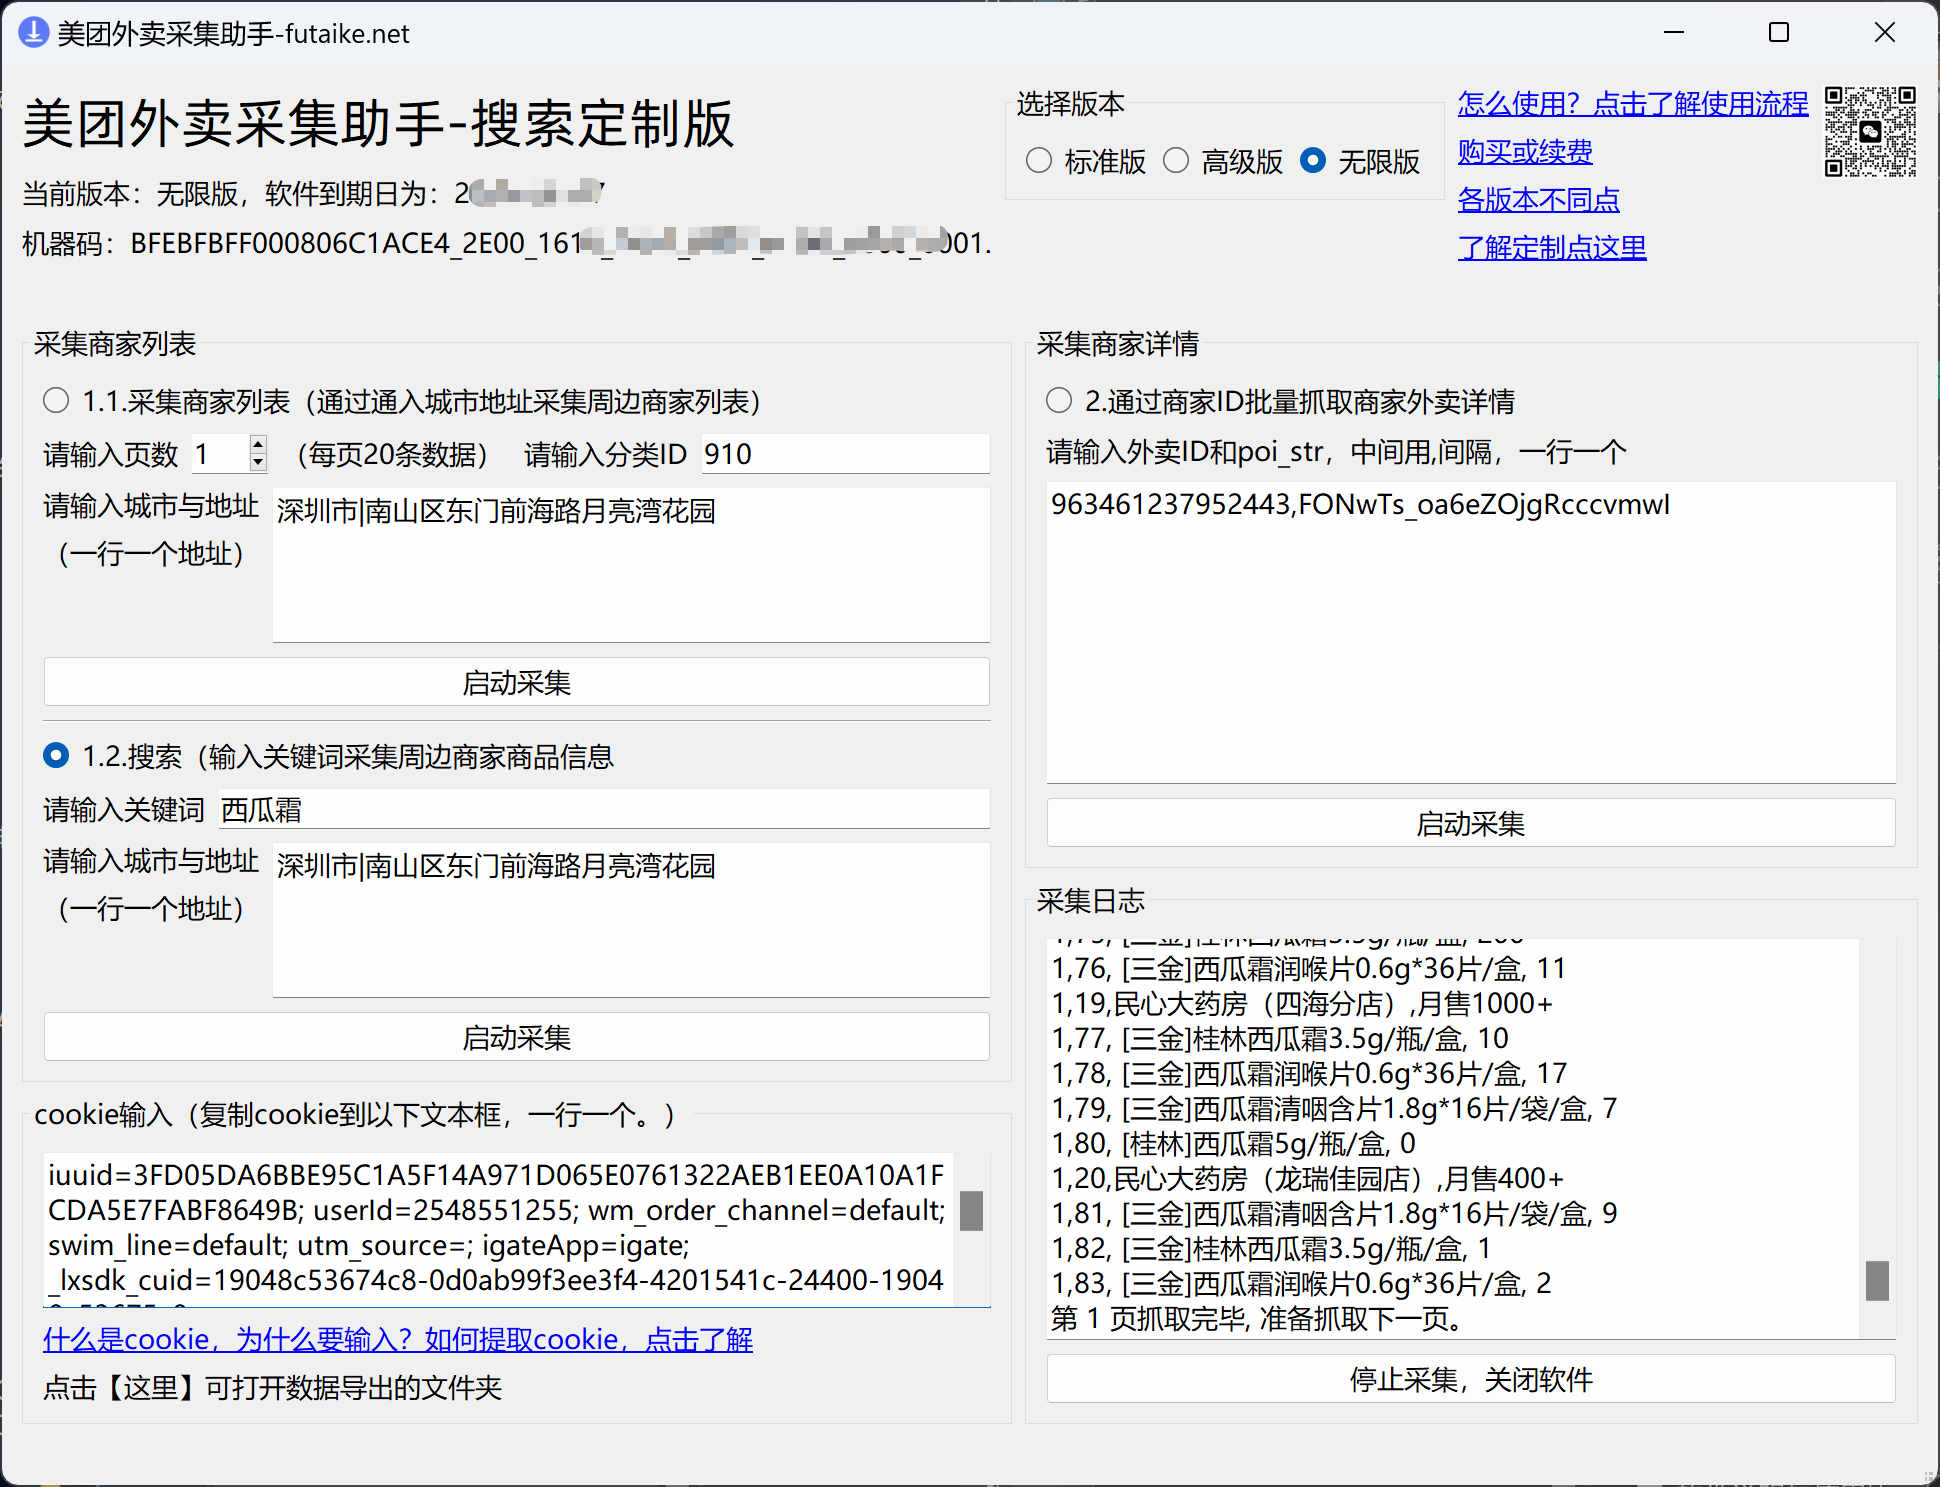Screen dimensions: 1940x1487
Task: Click 停止采集，关闭软件 button
Action: tap(1470, 1379)
